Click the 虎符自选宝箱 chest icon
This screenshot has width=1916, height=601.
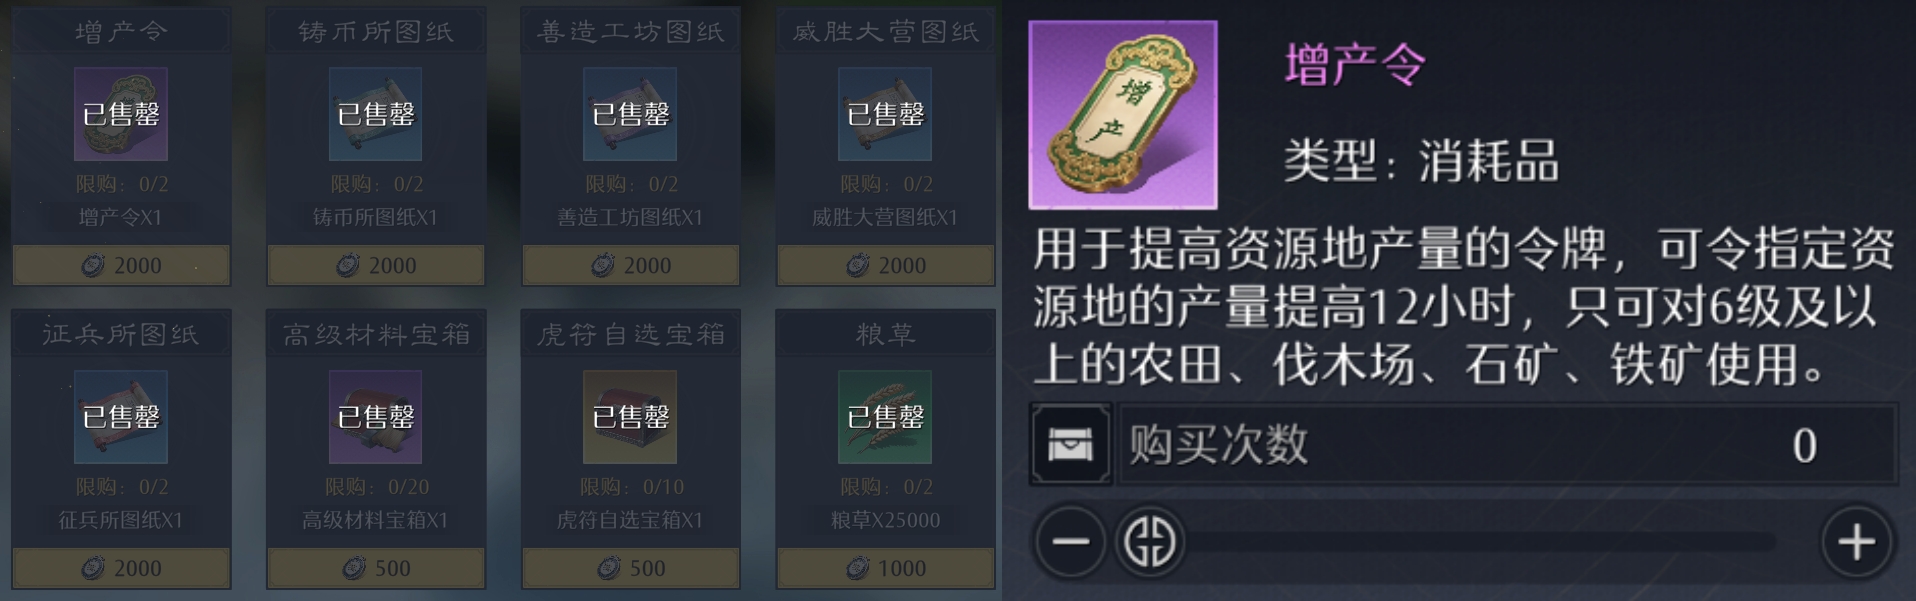[630, 417]
